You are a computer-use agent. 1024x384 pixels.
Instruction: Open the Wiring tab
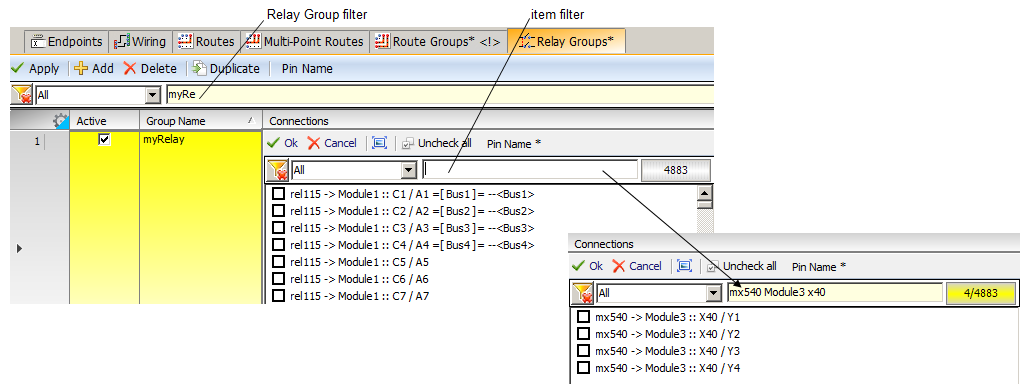tap(140, 42)
